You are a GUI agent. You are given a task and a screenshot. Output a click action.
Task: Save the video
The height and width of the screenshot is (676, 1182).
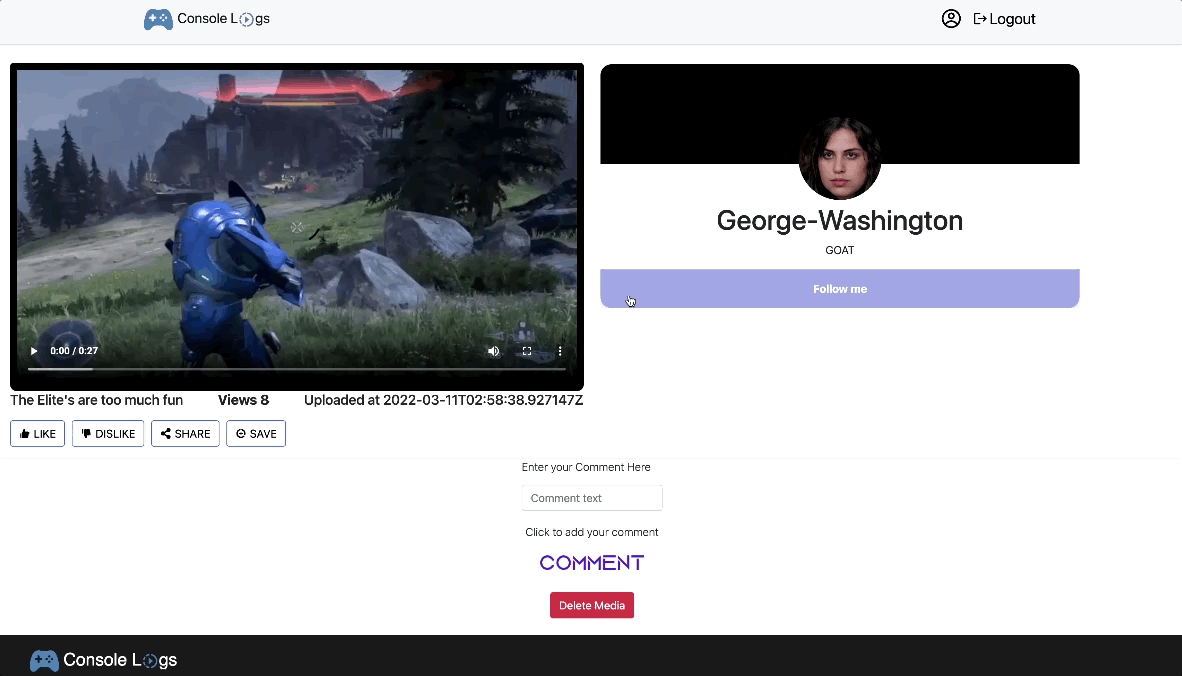click(256, 433)
